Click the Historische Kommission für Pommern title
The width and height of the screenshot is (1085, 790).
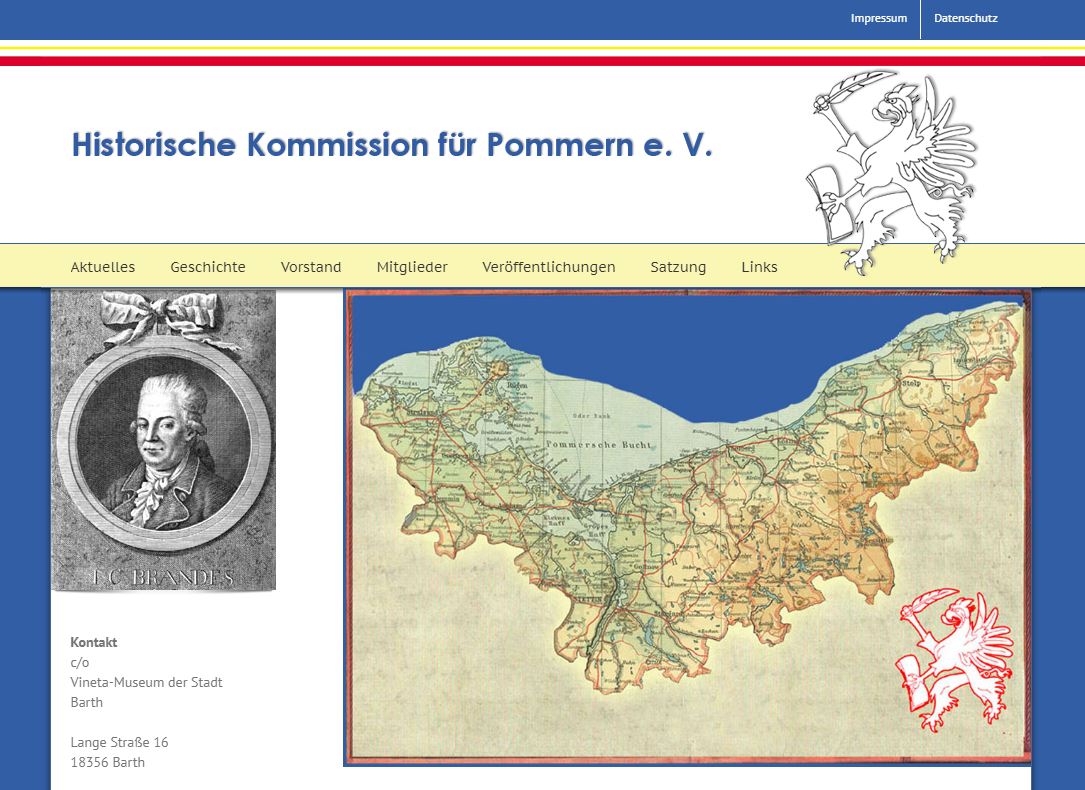(392, 145)
